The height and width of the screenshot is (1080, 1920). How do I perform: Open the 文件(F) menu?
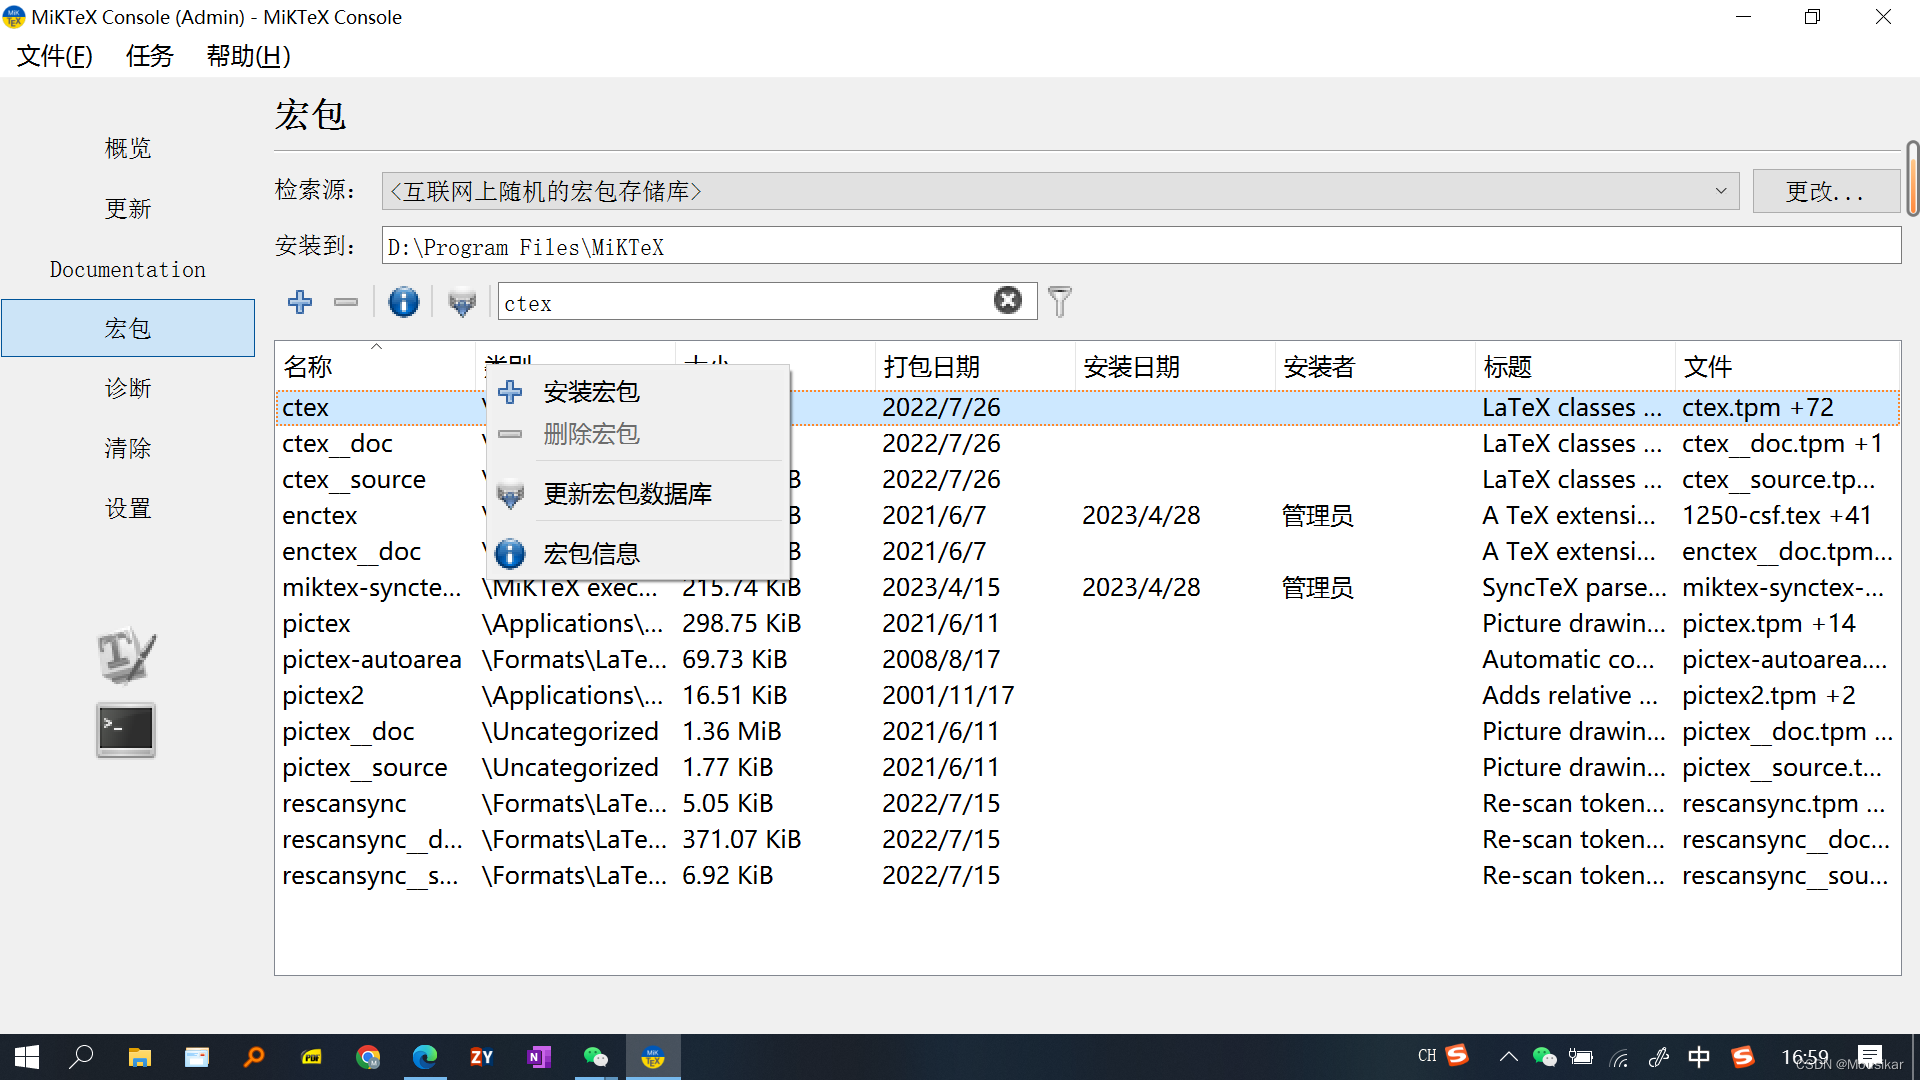coord(54,56)
